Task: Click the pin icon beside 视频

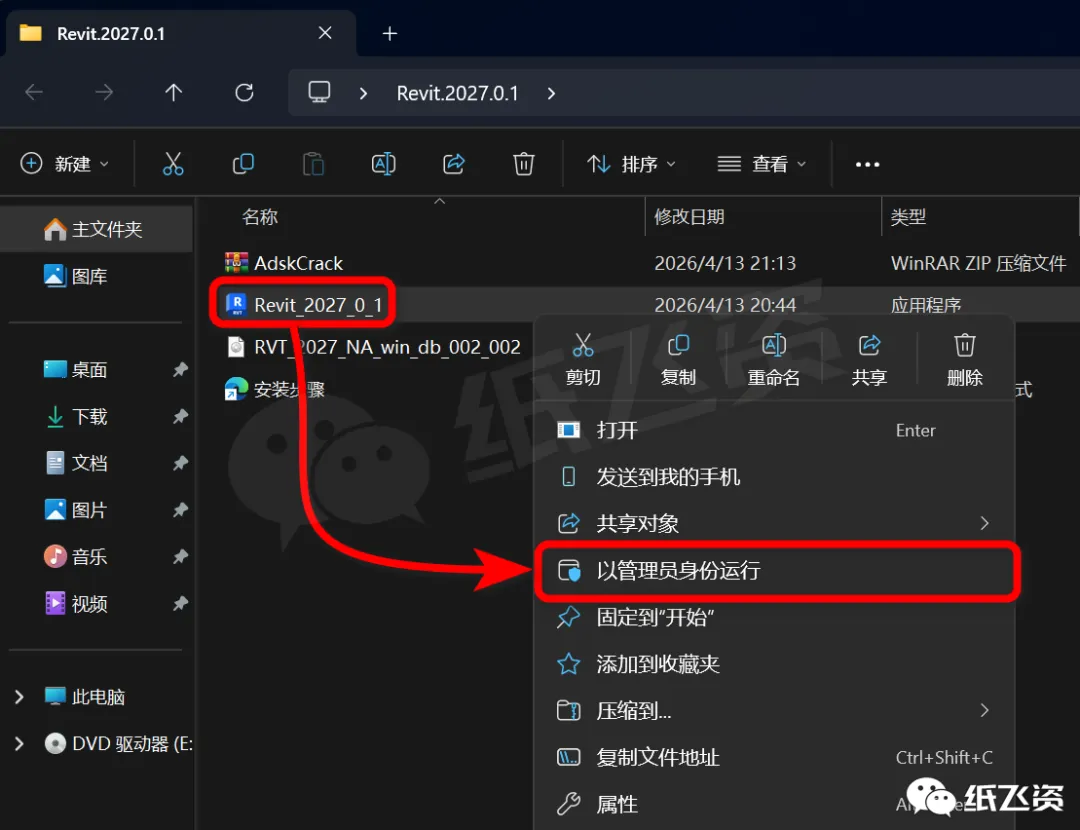Action: point(180,603)
